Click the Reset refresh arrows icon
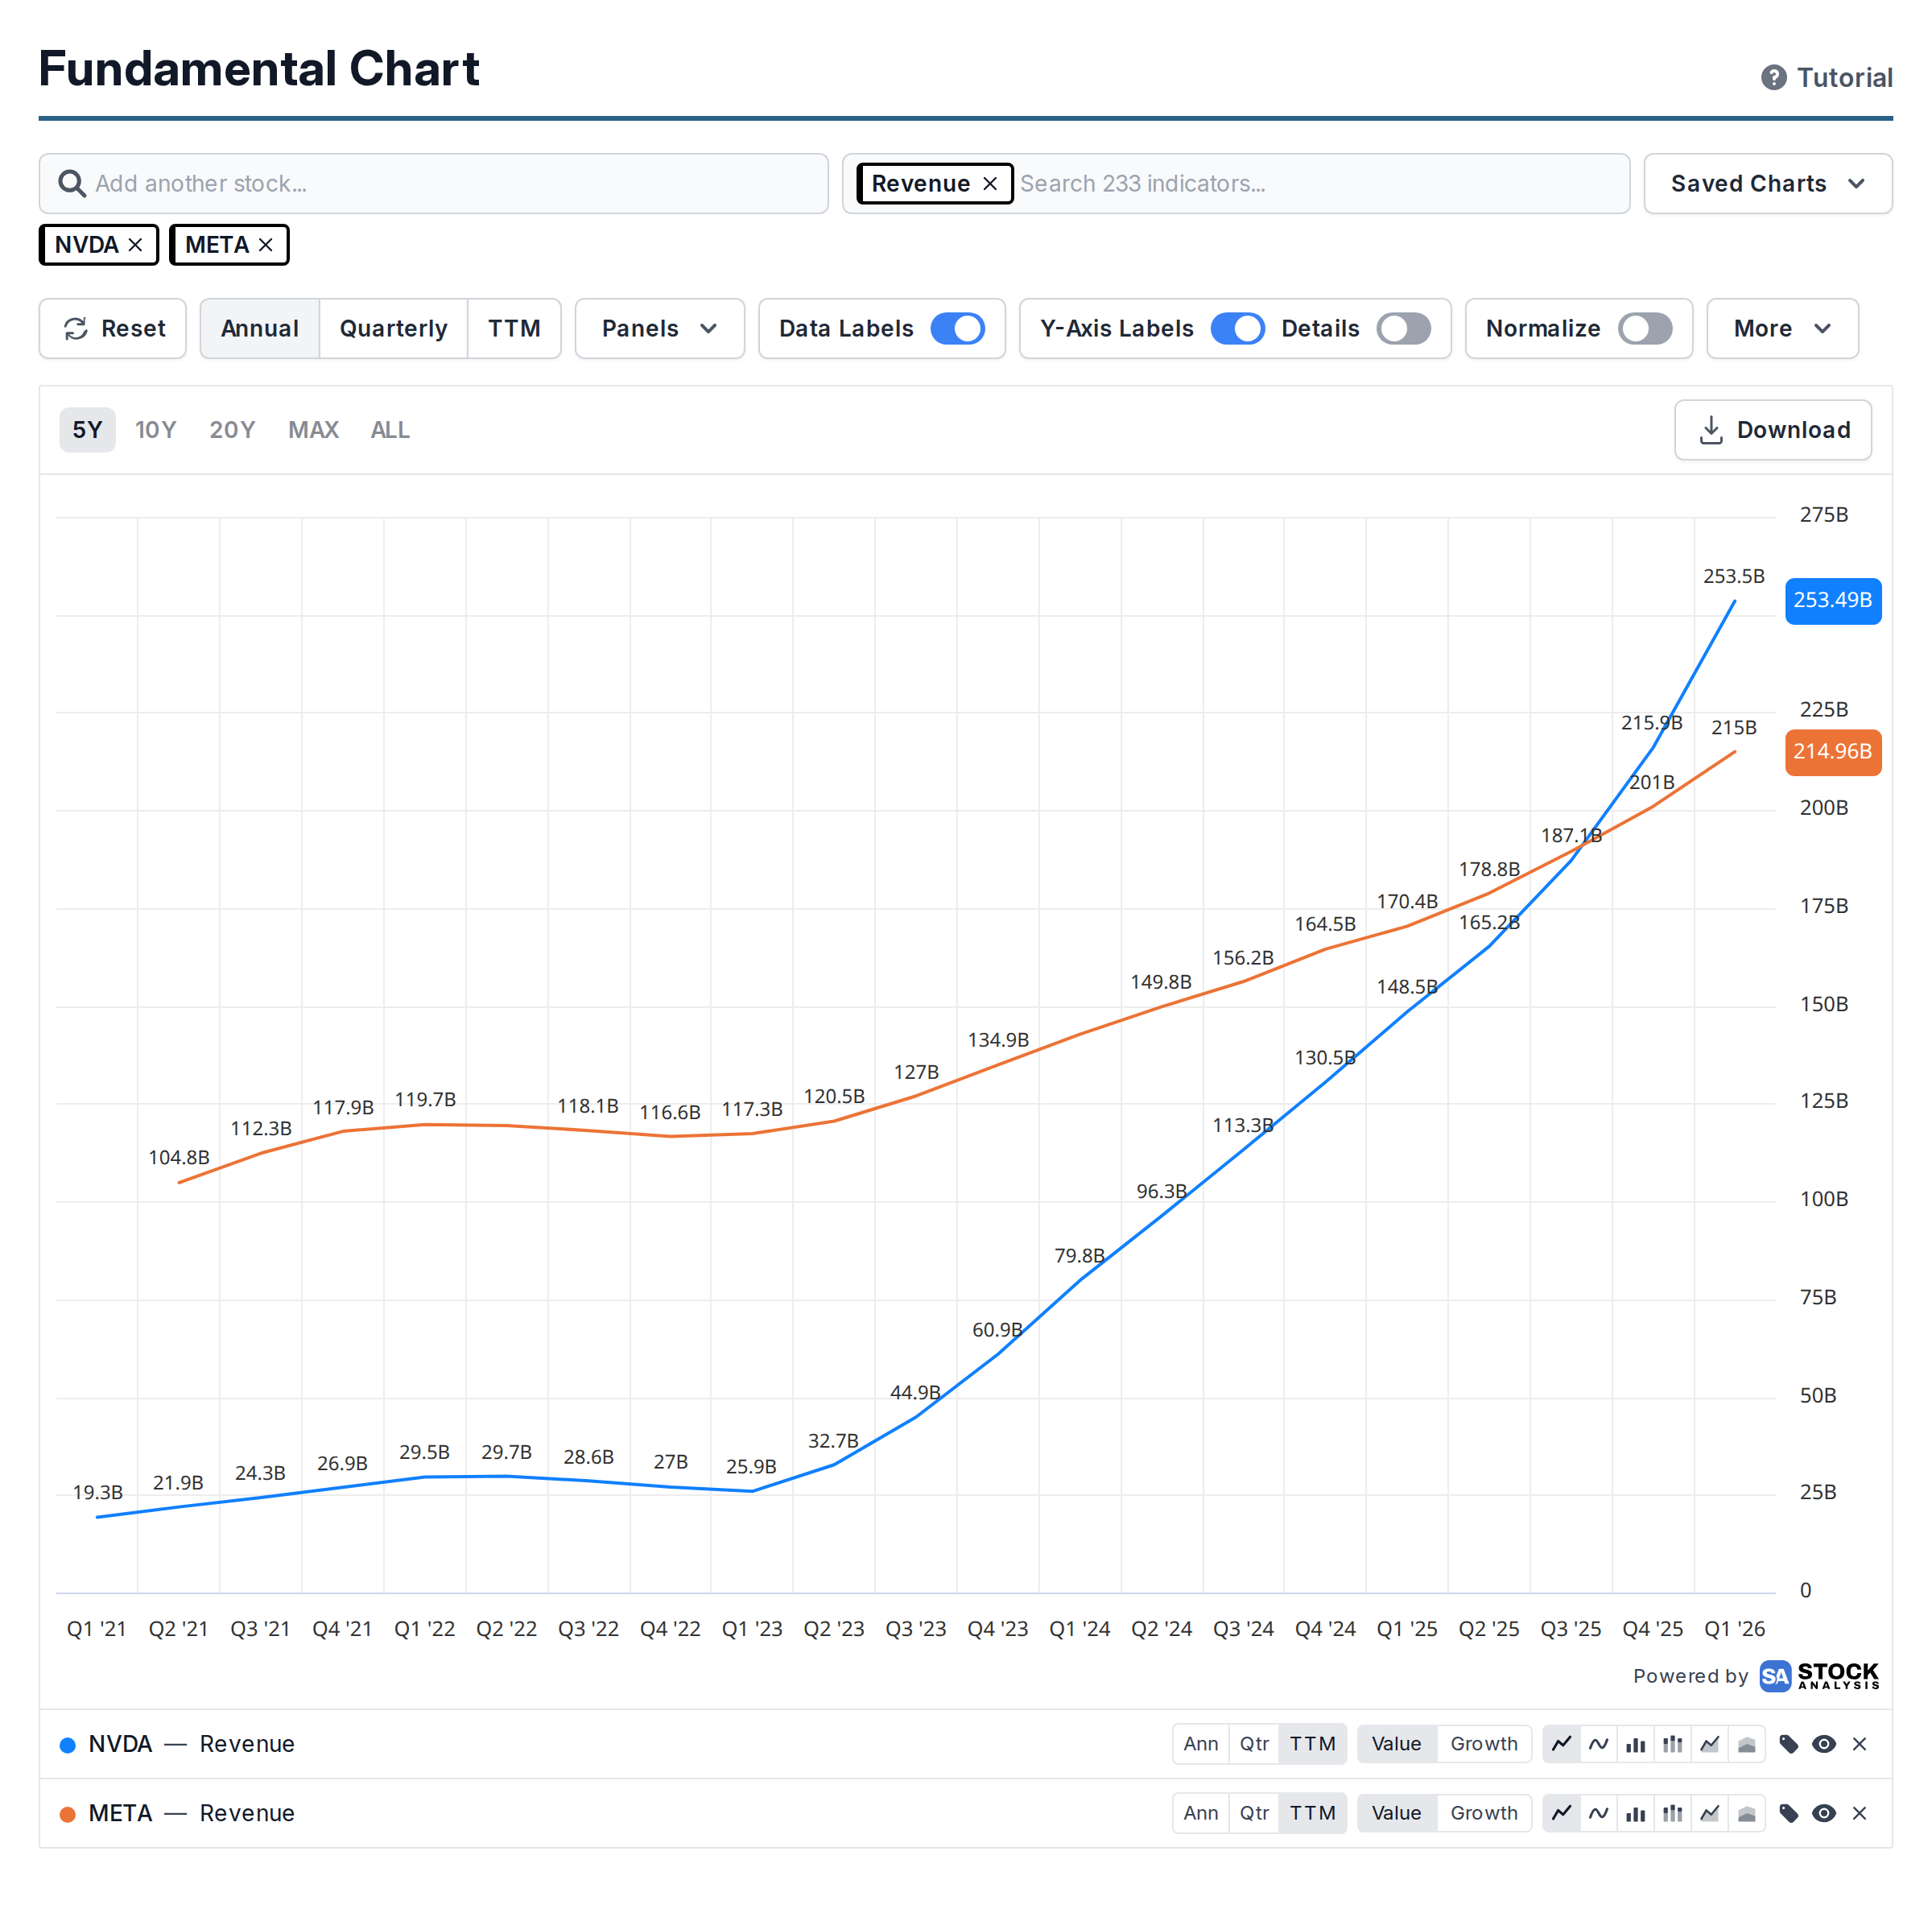 coord(76,329)
